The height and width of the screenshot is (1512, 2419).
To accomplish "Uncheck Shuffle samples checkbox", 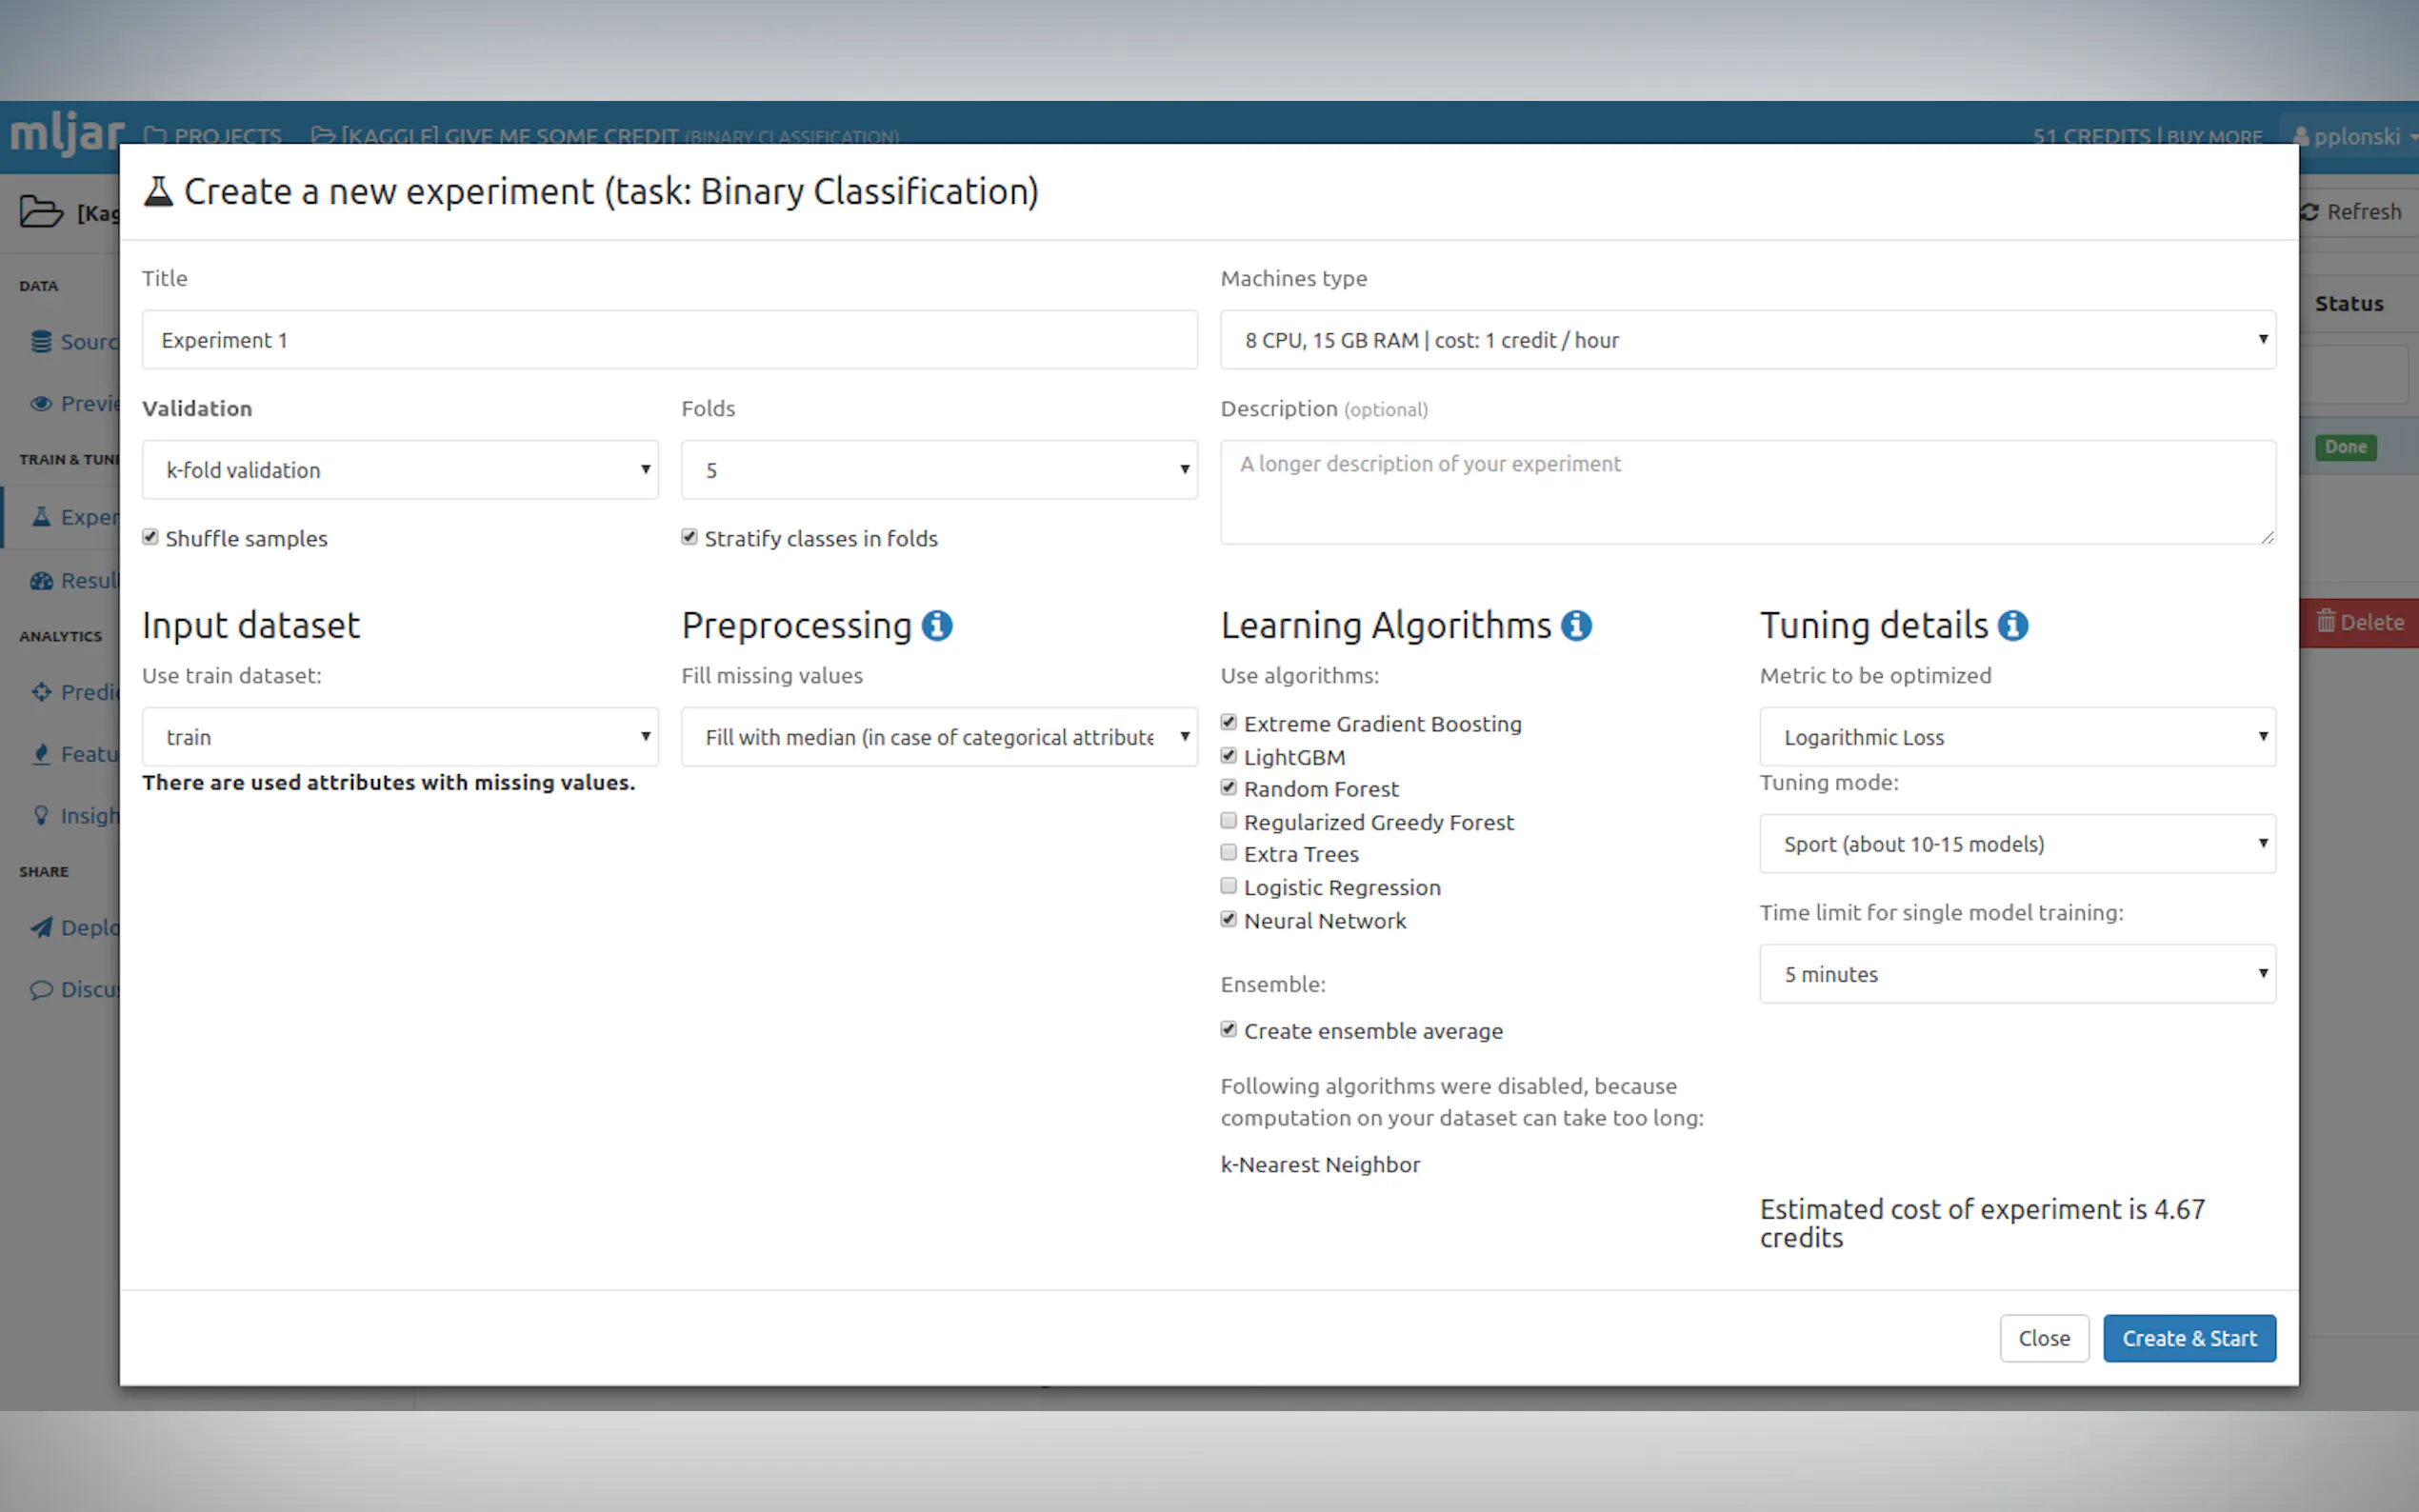I will (x=150, y=537).
